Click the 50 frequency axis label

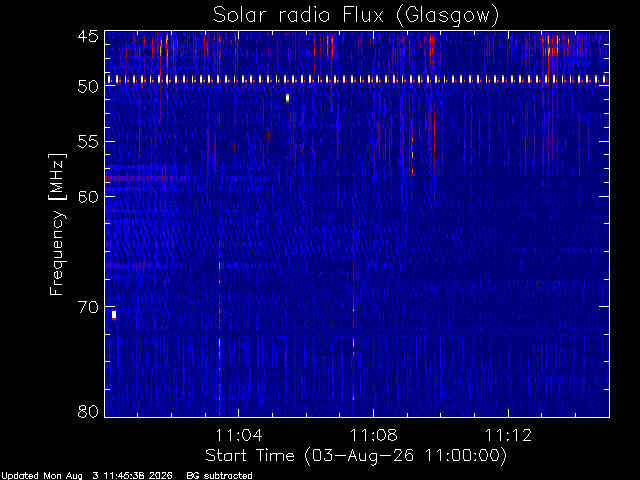88,87
